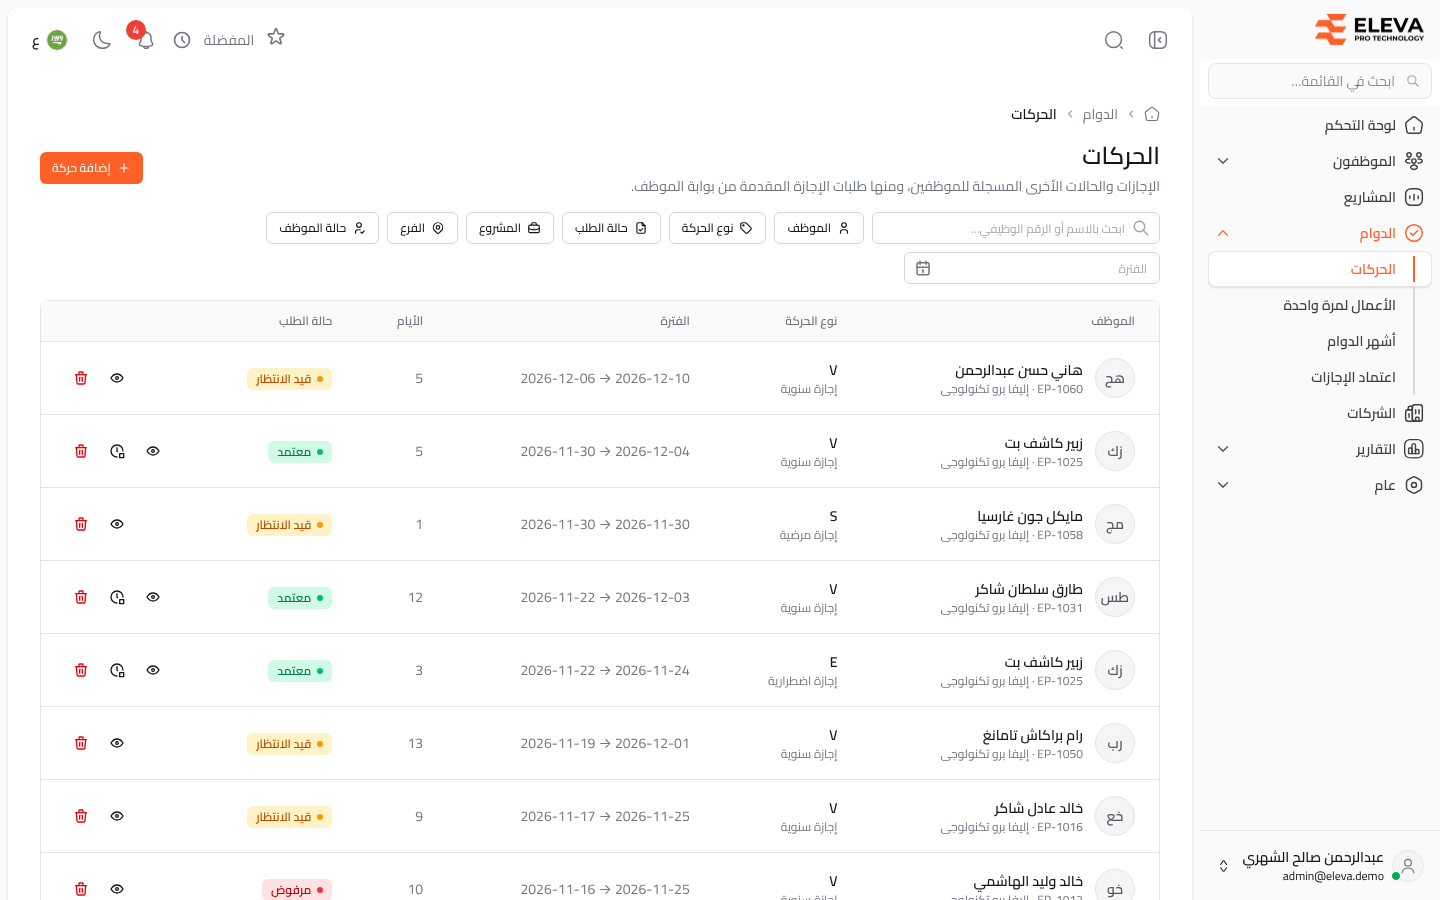Open المشروع filter dropdown
The height and width of the screenshot is (900, 1440).
510,228
